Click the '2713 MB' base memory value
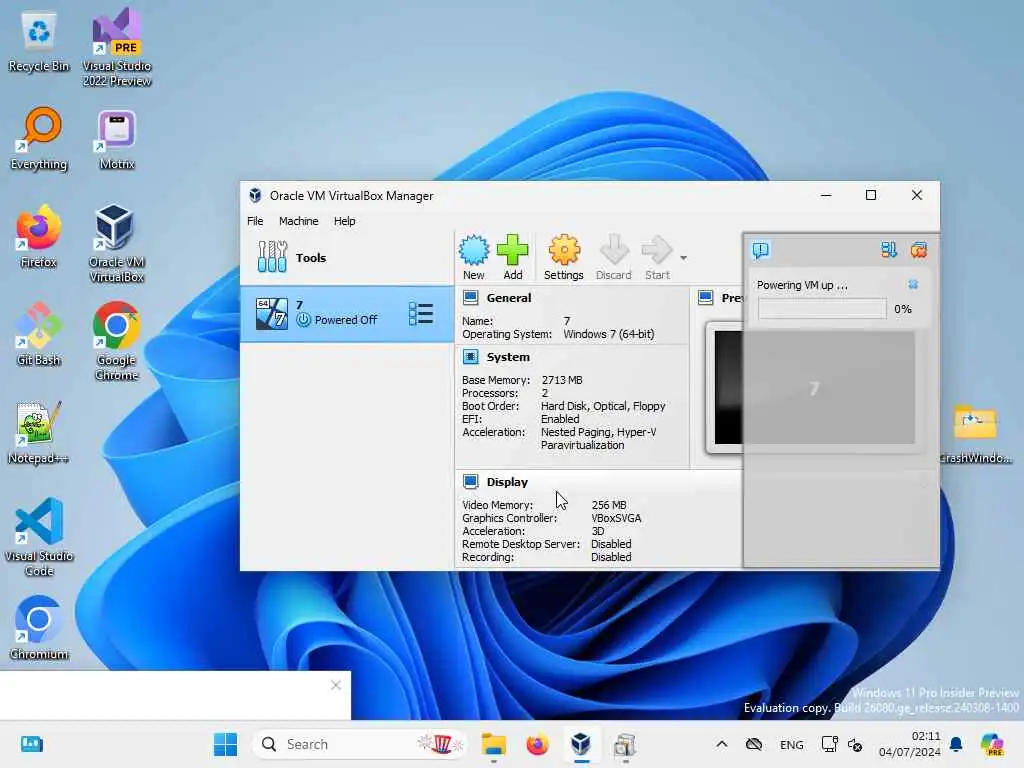Viewport: 1024px width, 768px height. tap(562, 380)
